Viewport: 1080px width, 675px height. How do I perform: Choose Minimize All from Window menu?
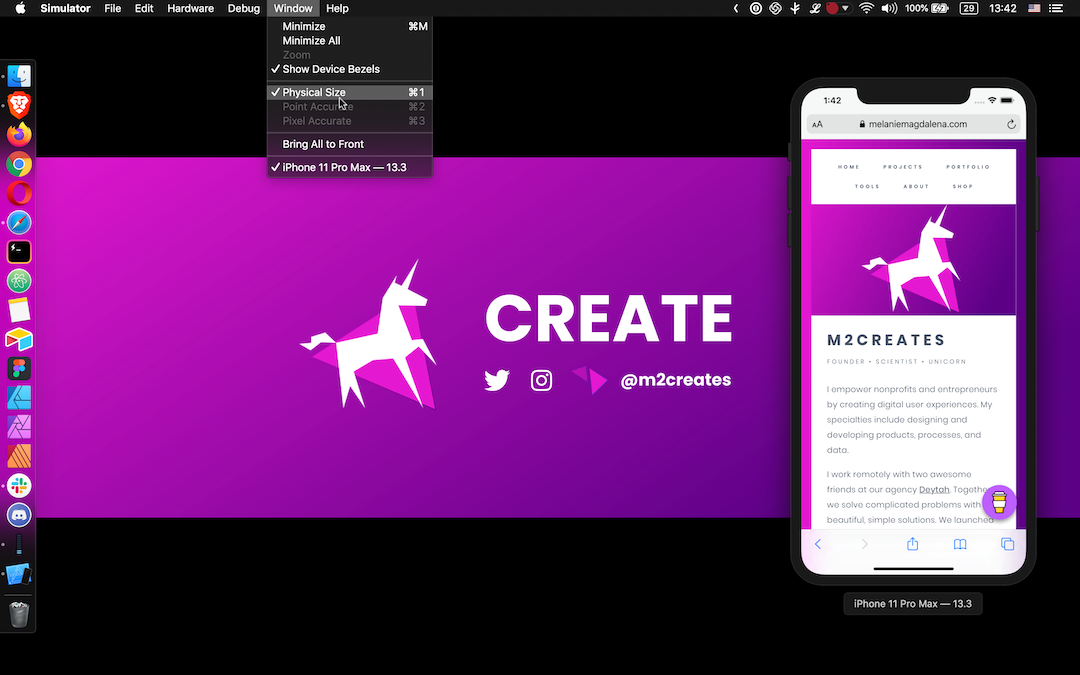tap(311, 41)
